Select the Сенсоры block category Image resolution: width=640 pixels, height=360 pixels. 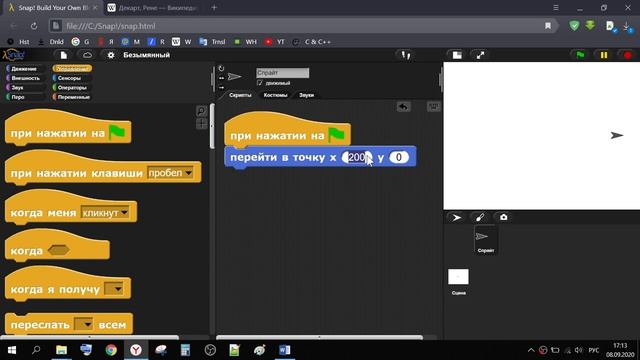tap(72, 78)
